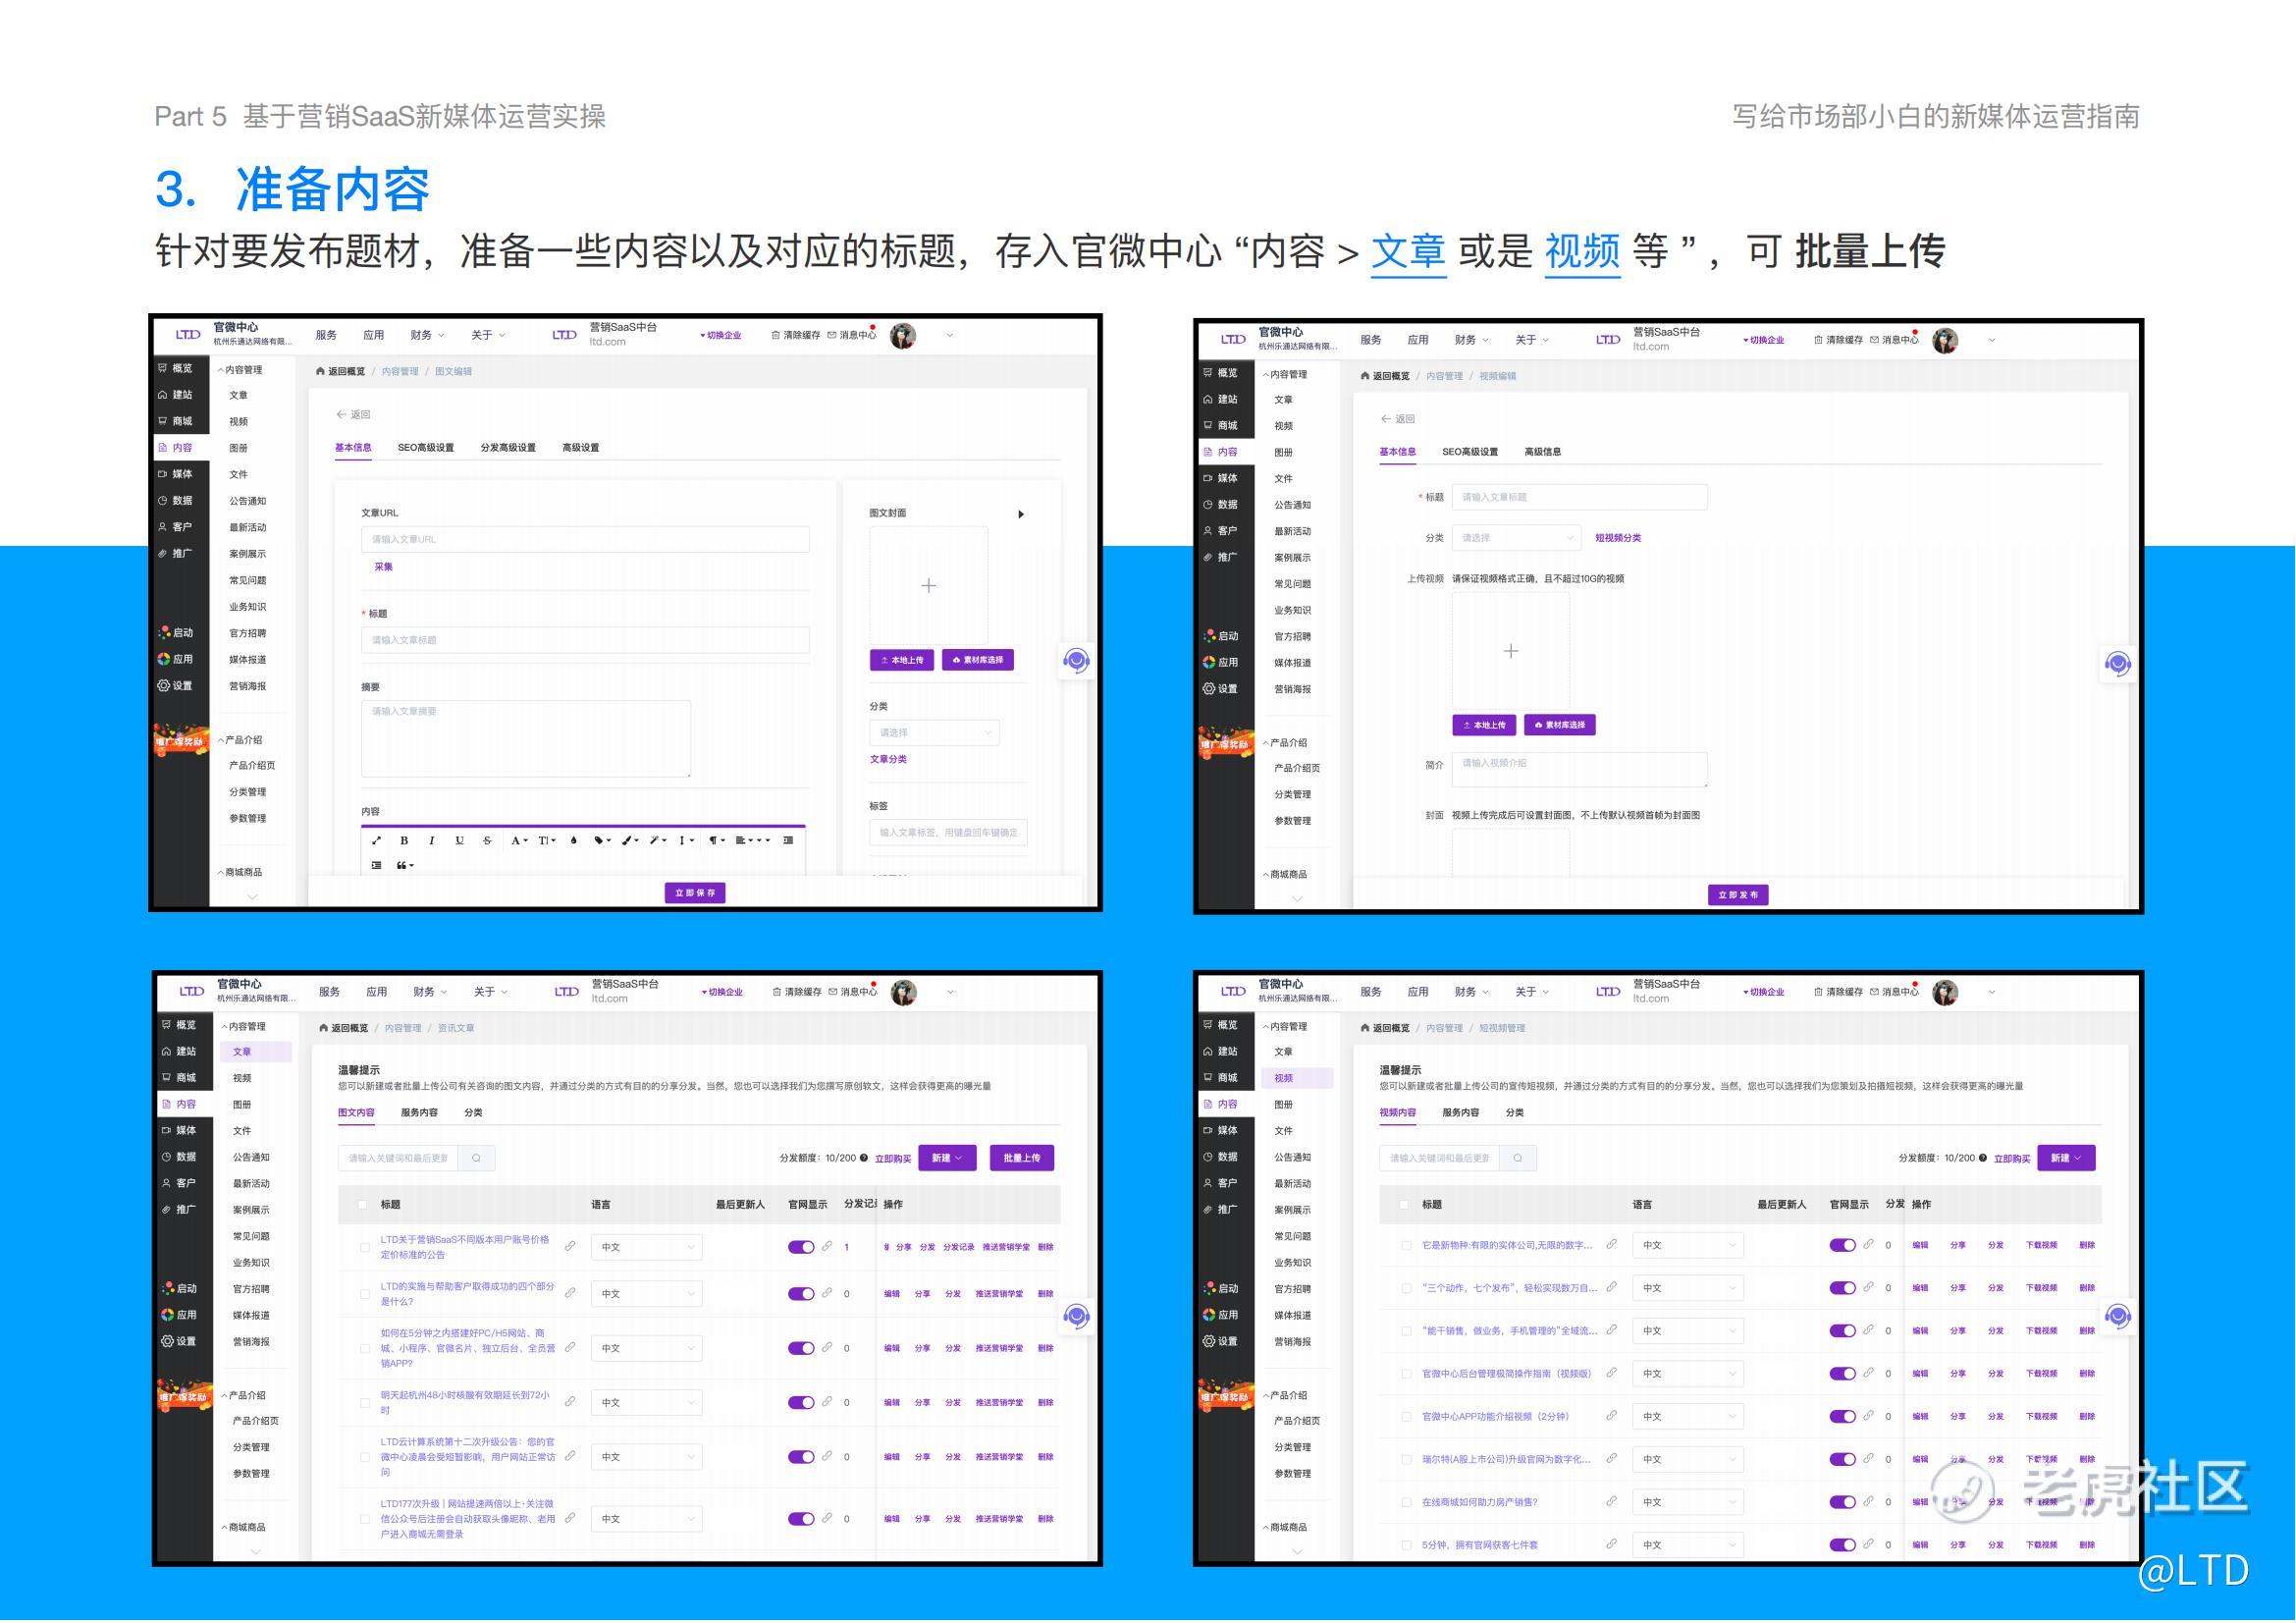Image resolution: width=2296 pixels, height=1623 pixels.
Task: Open the 新建 dropdown next to 批量上传
Action: point(947,1159)
